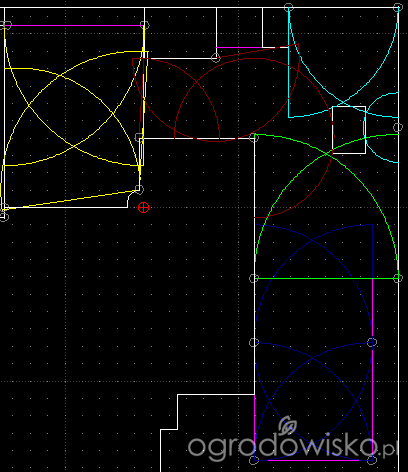The image size is (408, 472).
Task: Open the ogrodowisko.pl watermark link
Action: 293,440
